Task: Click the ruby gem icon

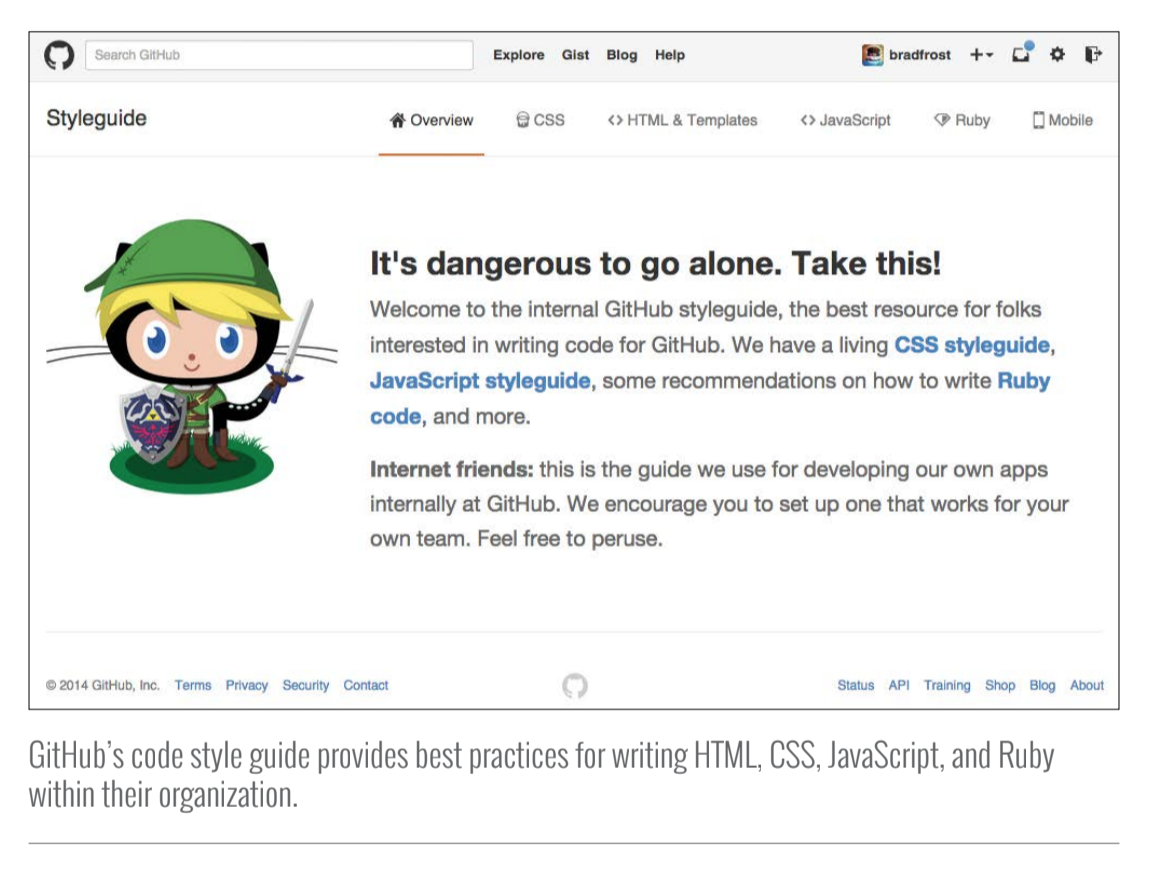Action: 941,120
